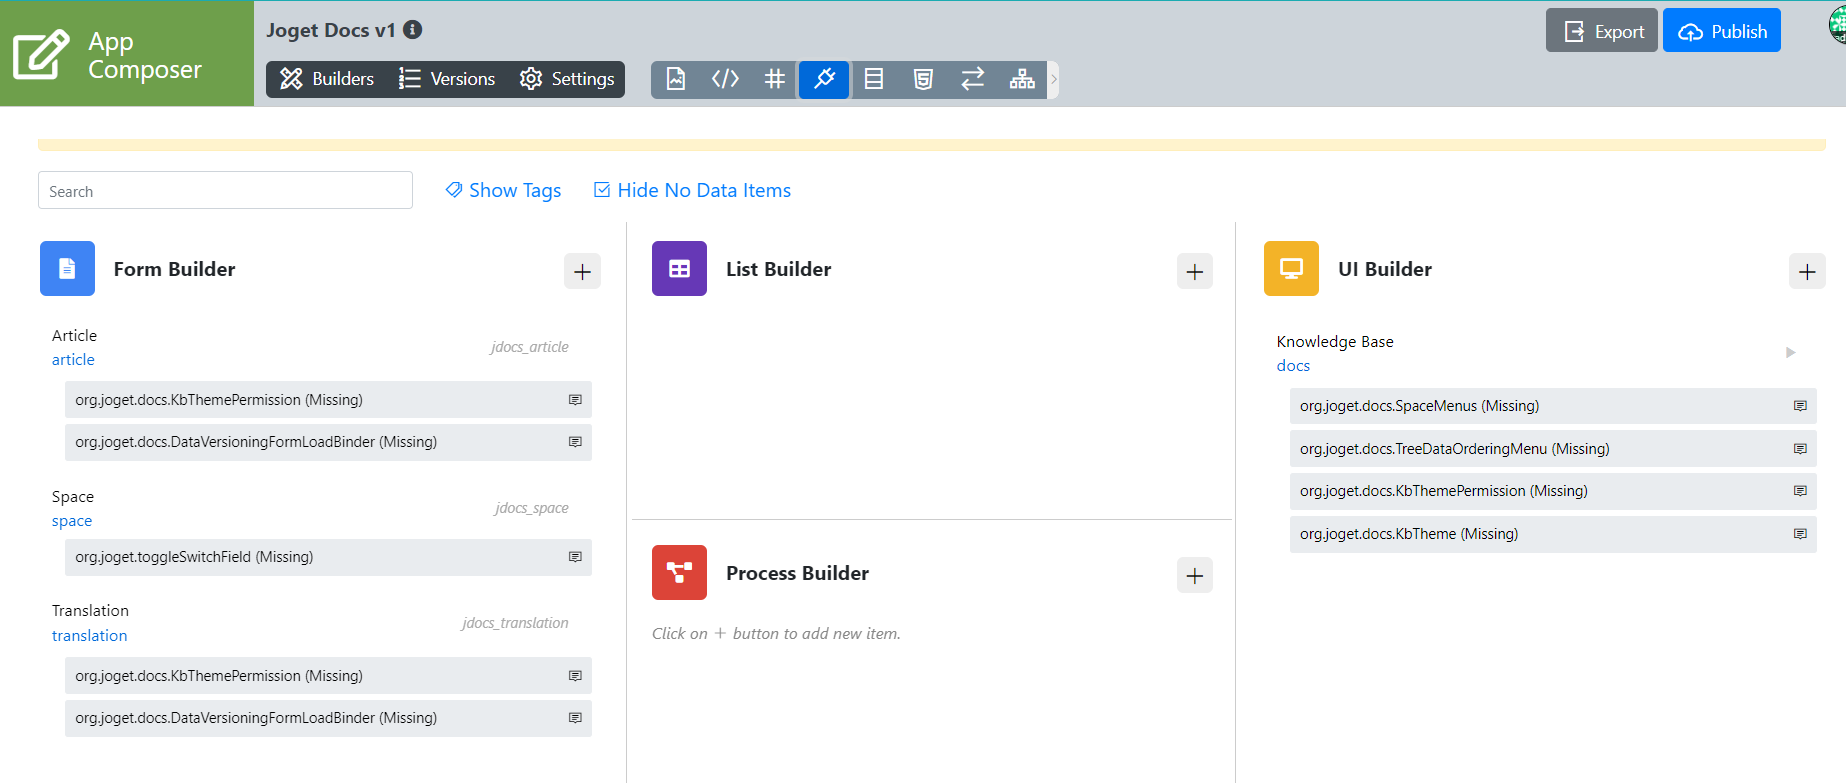The width and height of the screenshot is (1846, 783).
Task: Open the sitemap hierarchy toolbar icon
Action: click(x=1022, y=79)
